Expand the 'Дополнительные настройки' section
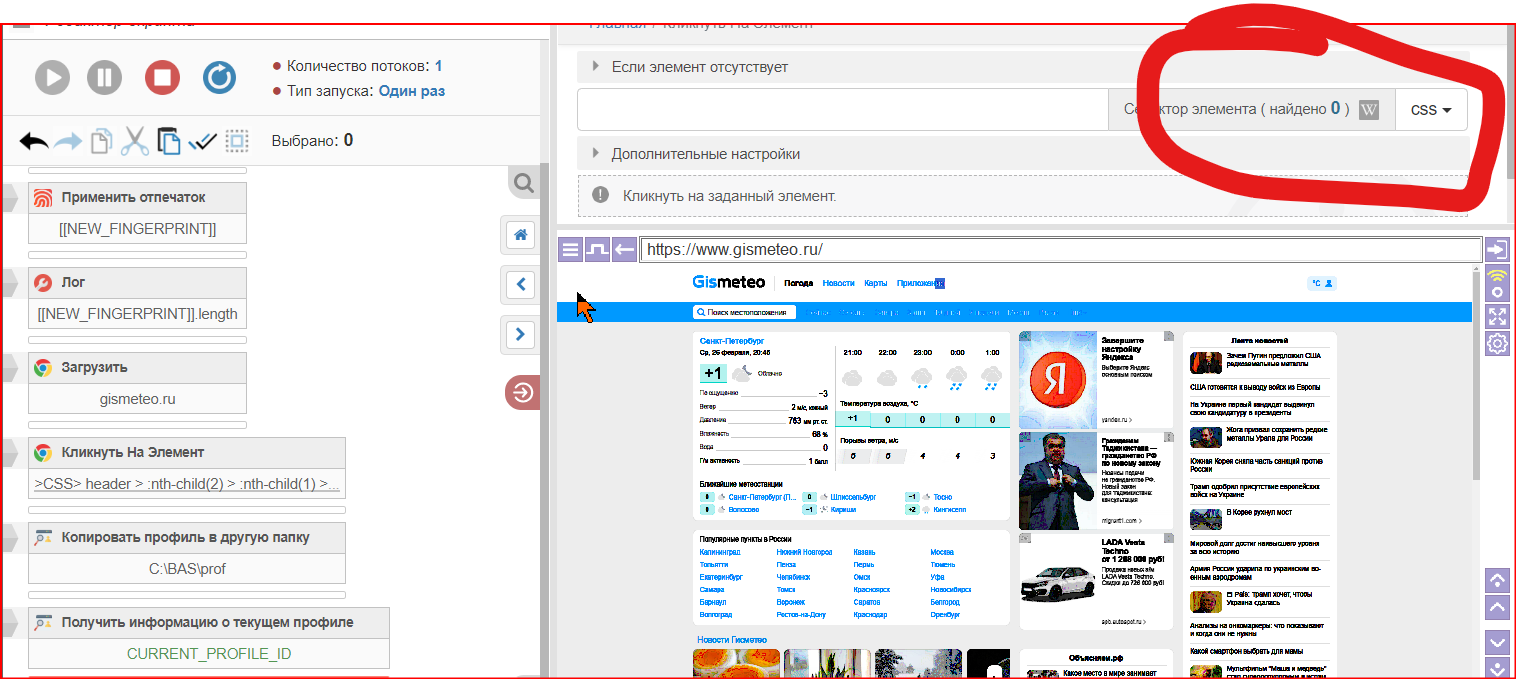 705,154
